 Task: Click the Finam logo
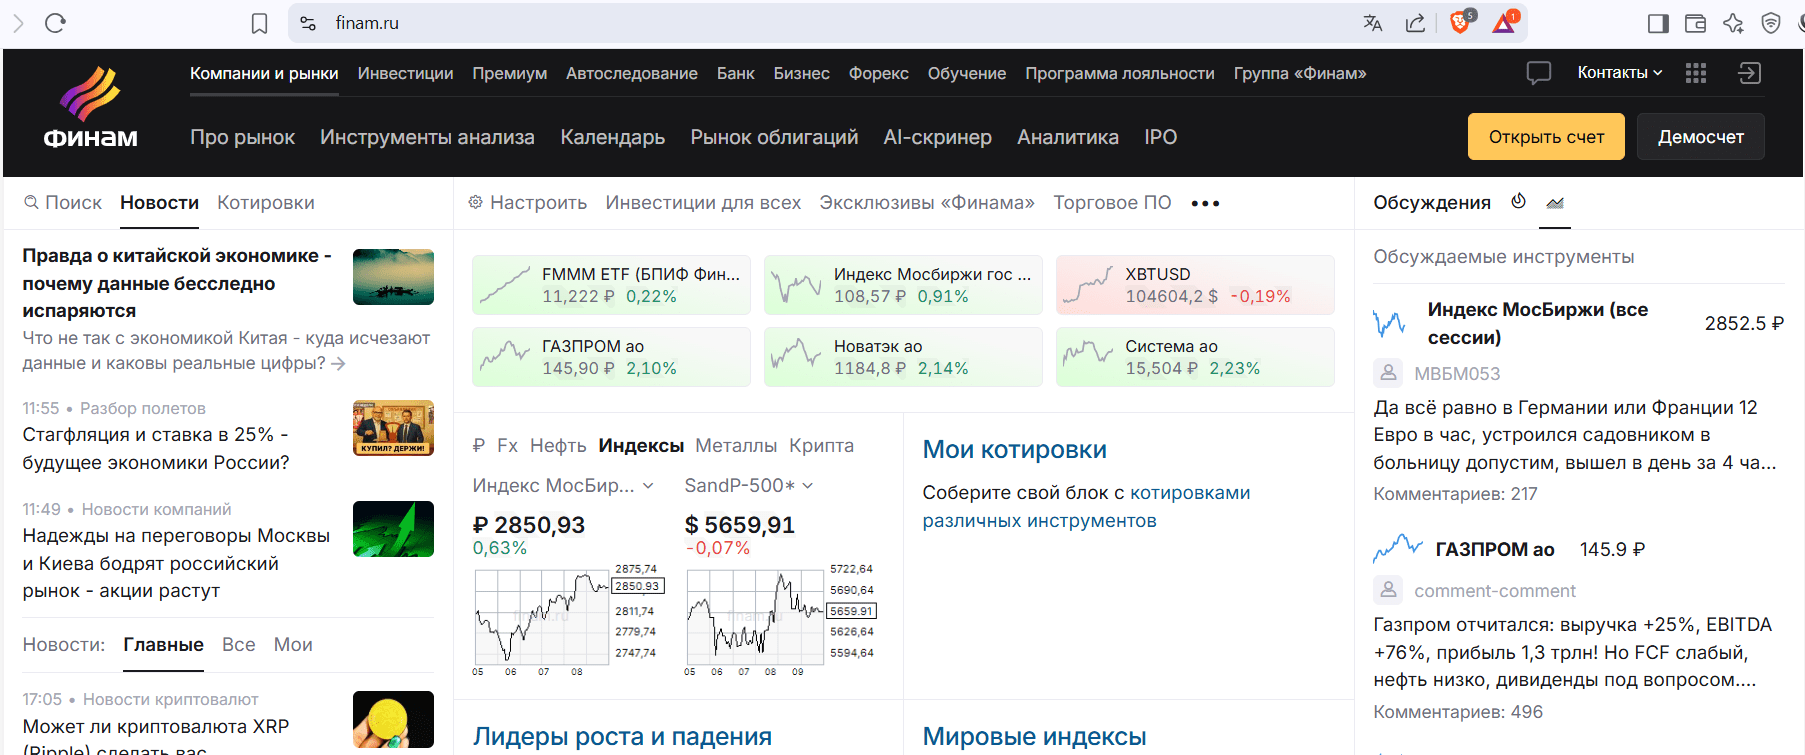90,108
